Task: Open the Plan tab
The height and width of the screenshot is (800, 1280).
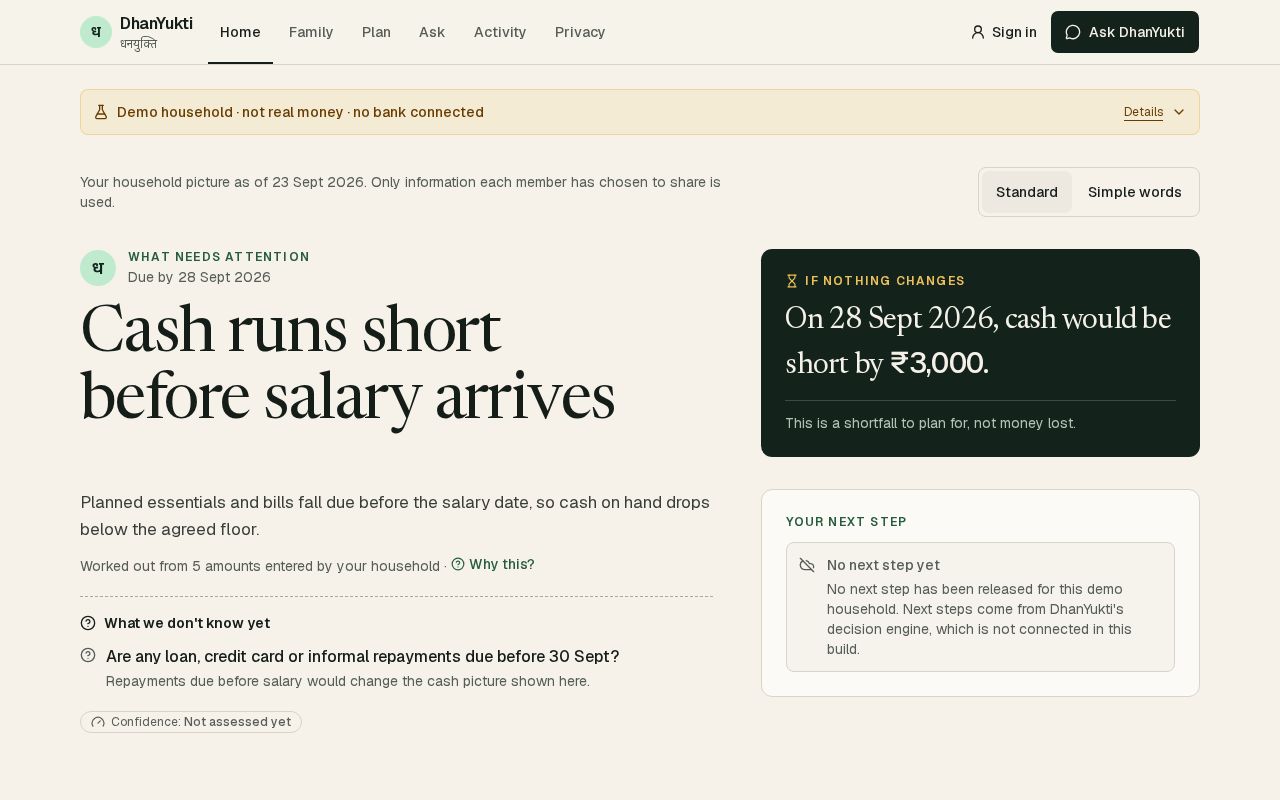Action: pos(376,32)
